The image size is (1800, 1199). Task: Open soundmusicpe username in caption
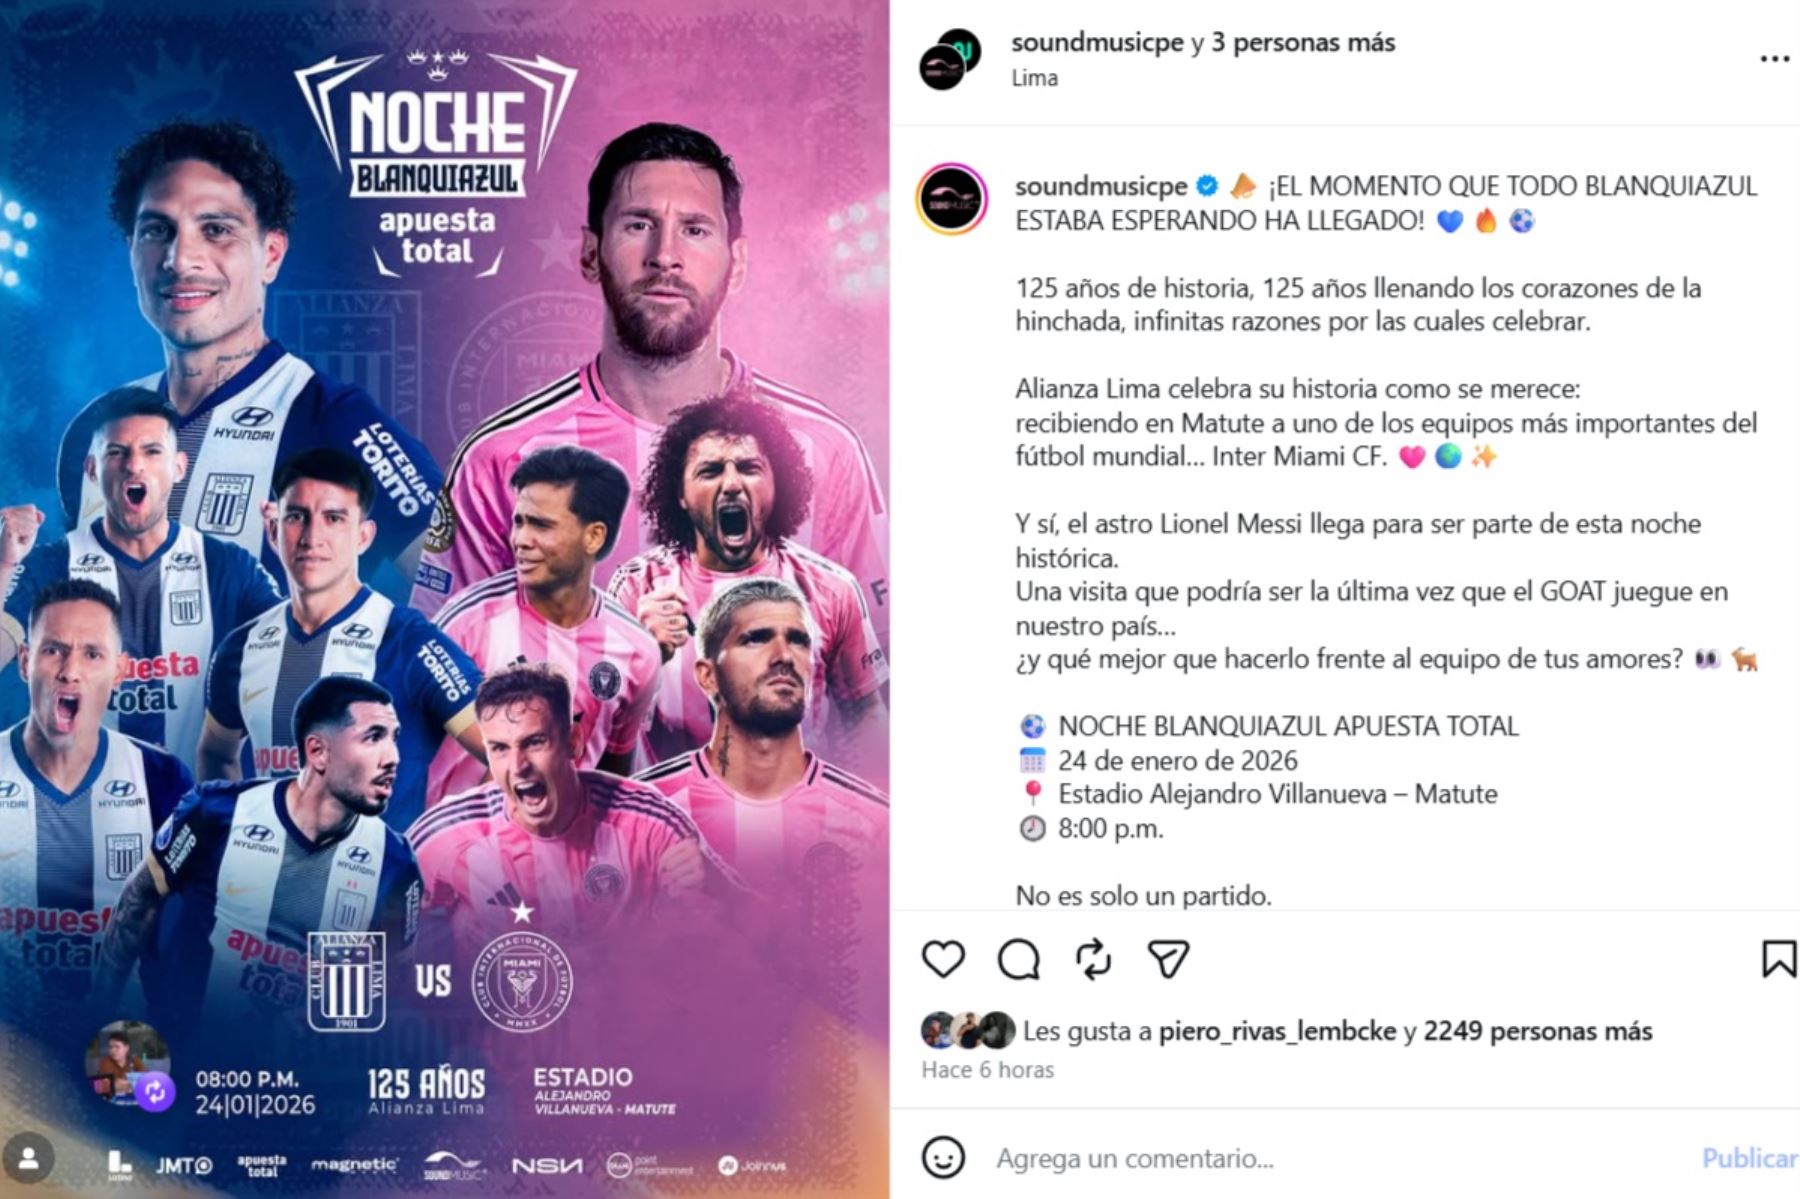click(1101, 186)
